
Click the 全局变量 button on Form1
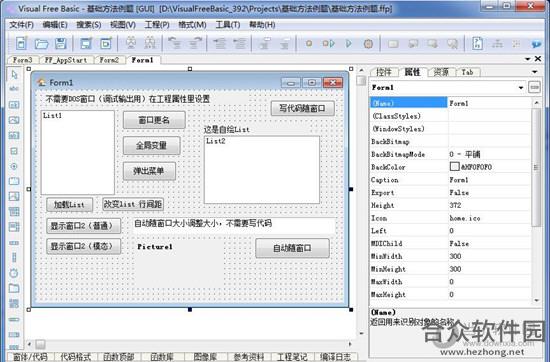(152, 145)
